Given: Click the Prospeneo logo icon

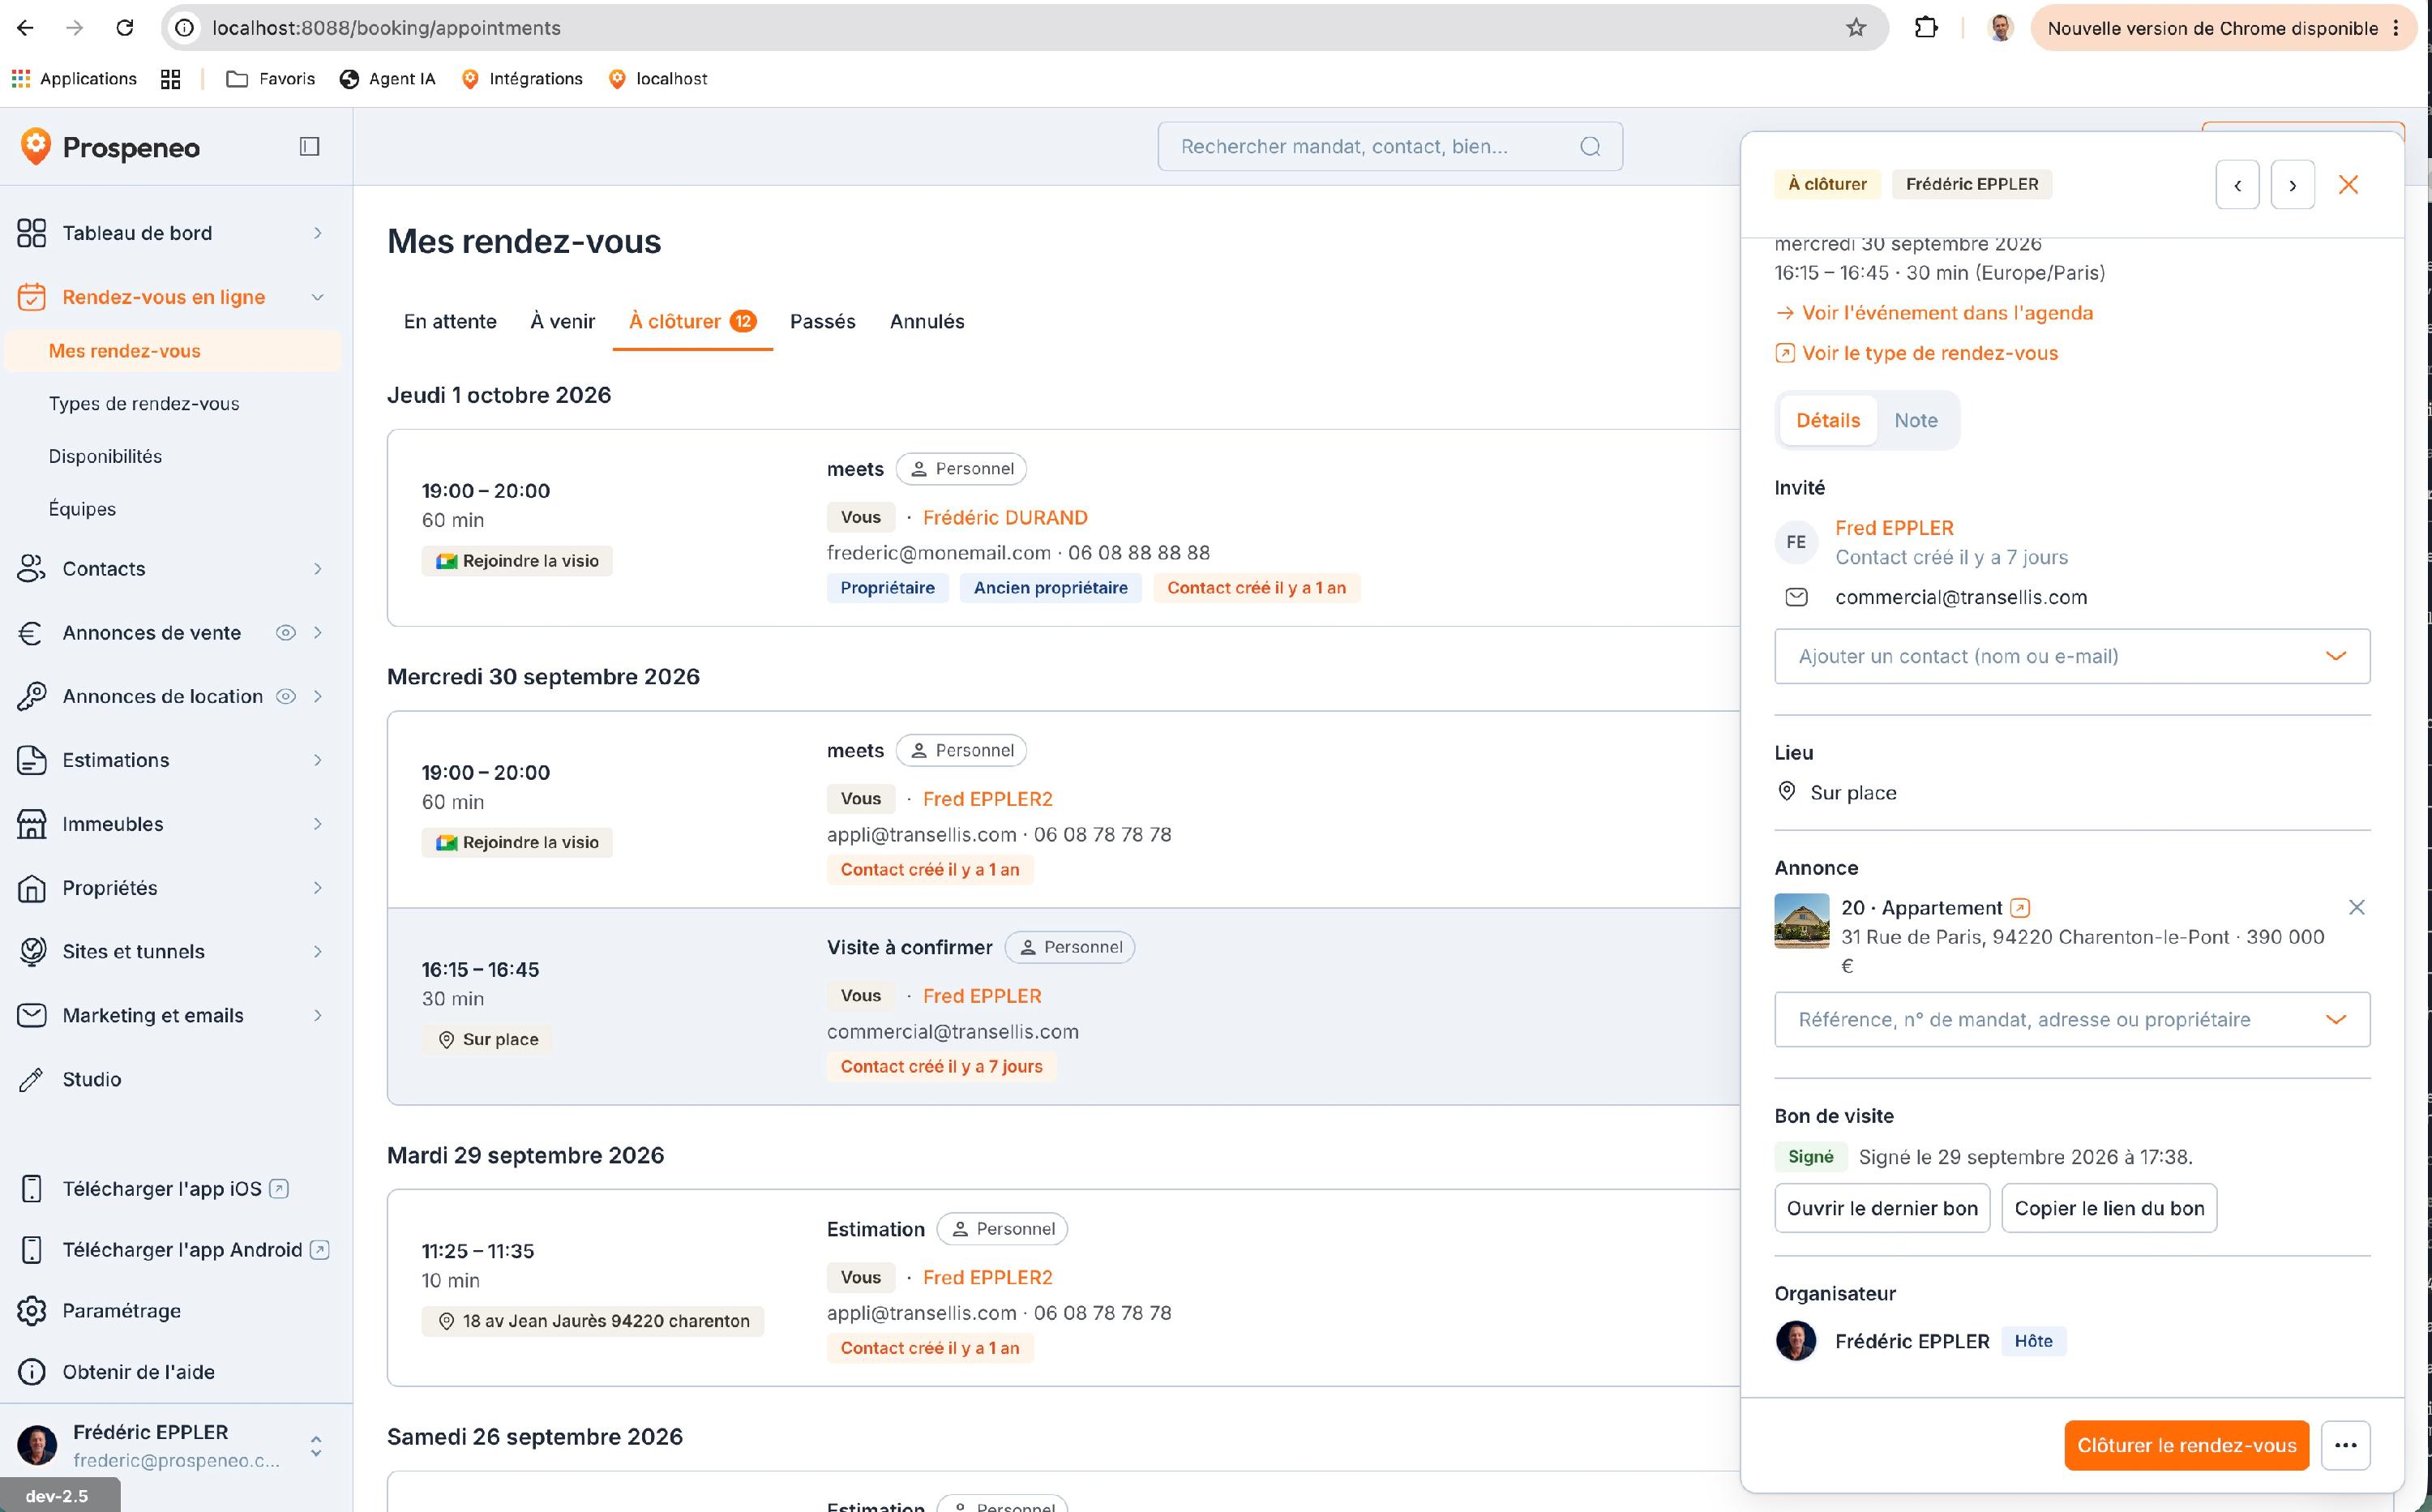Looking at the screenshot, I should pos(36,146).
